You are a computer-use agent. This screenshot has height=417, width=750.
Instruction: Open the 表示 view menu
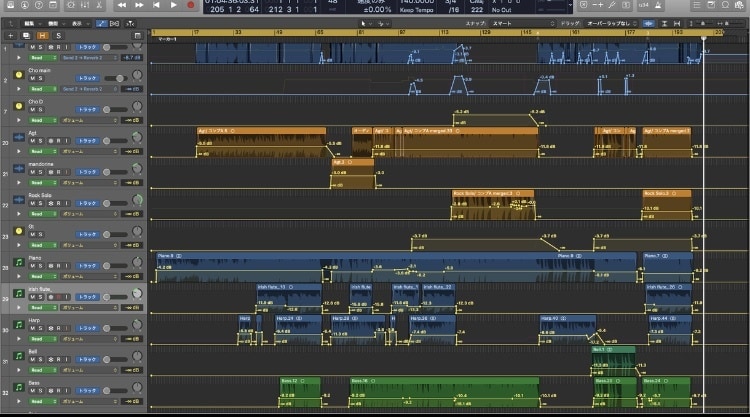79,23
